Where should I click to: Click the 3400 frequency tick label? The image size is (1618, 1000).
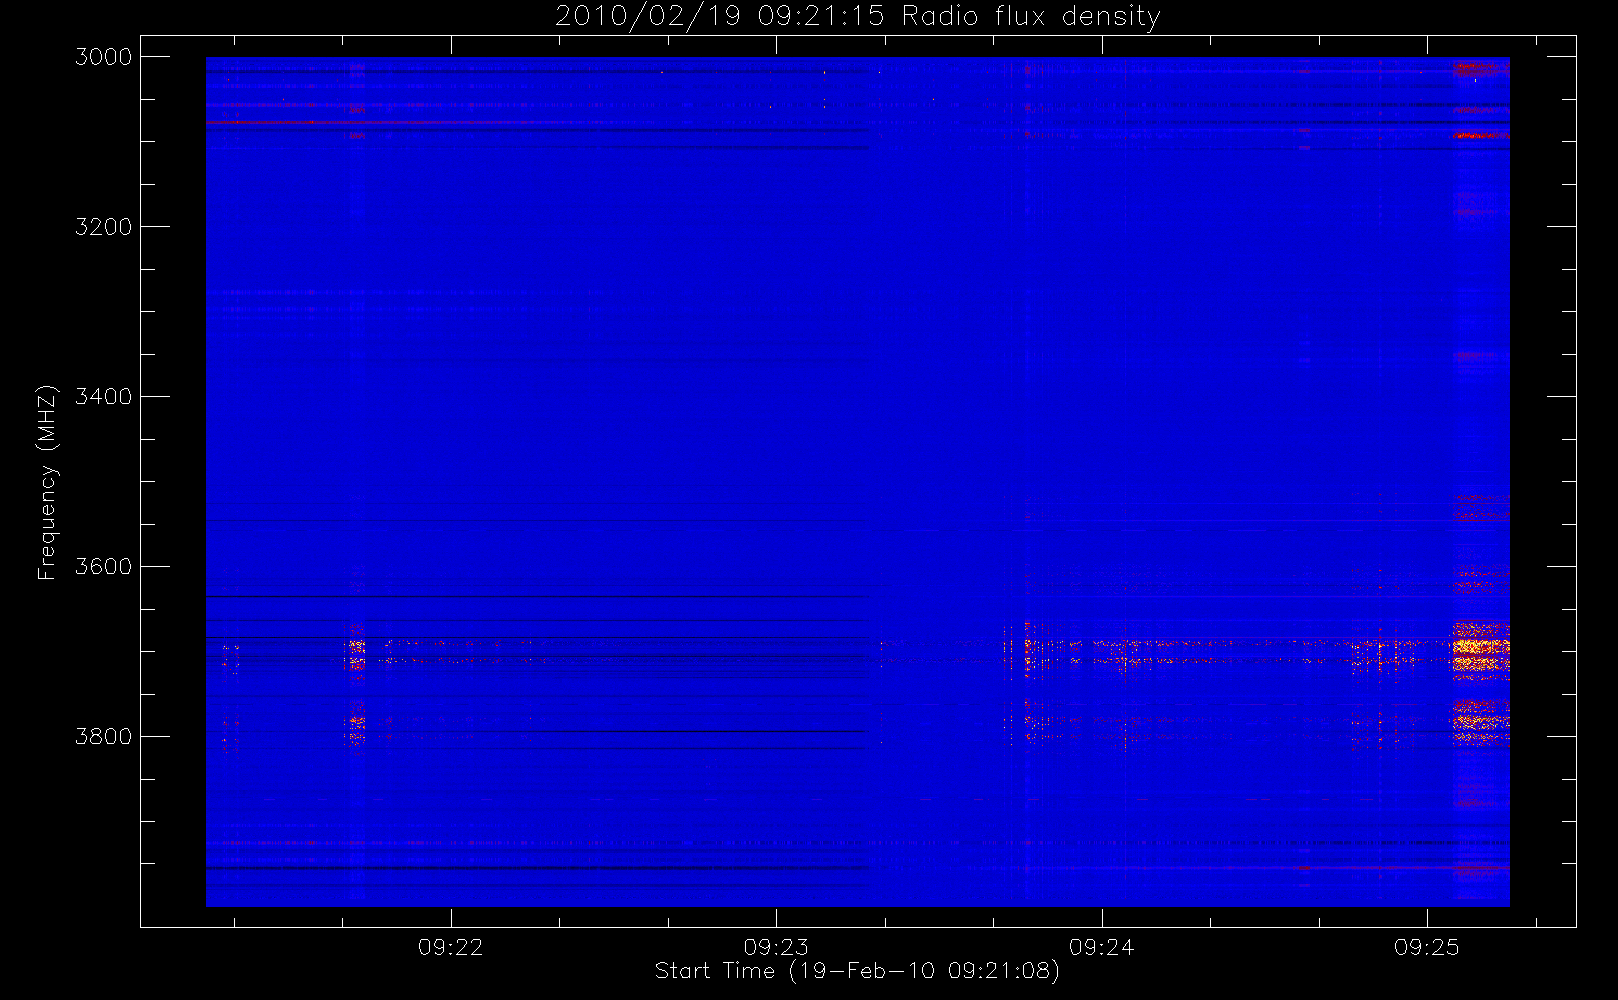click(x=104, y=397)
